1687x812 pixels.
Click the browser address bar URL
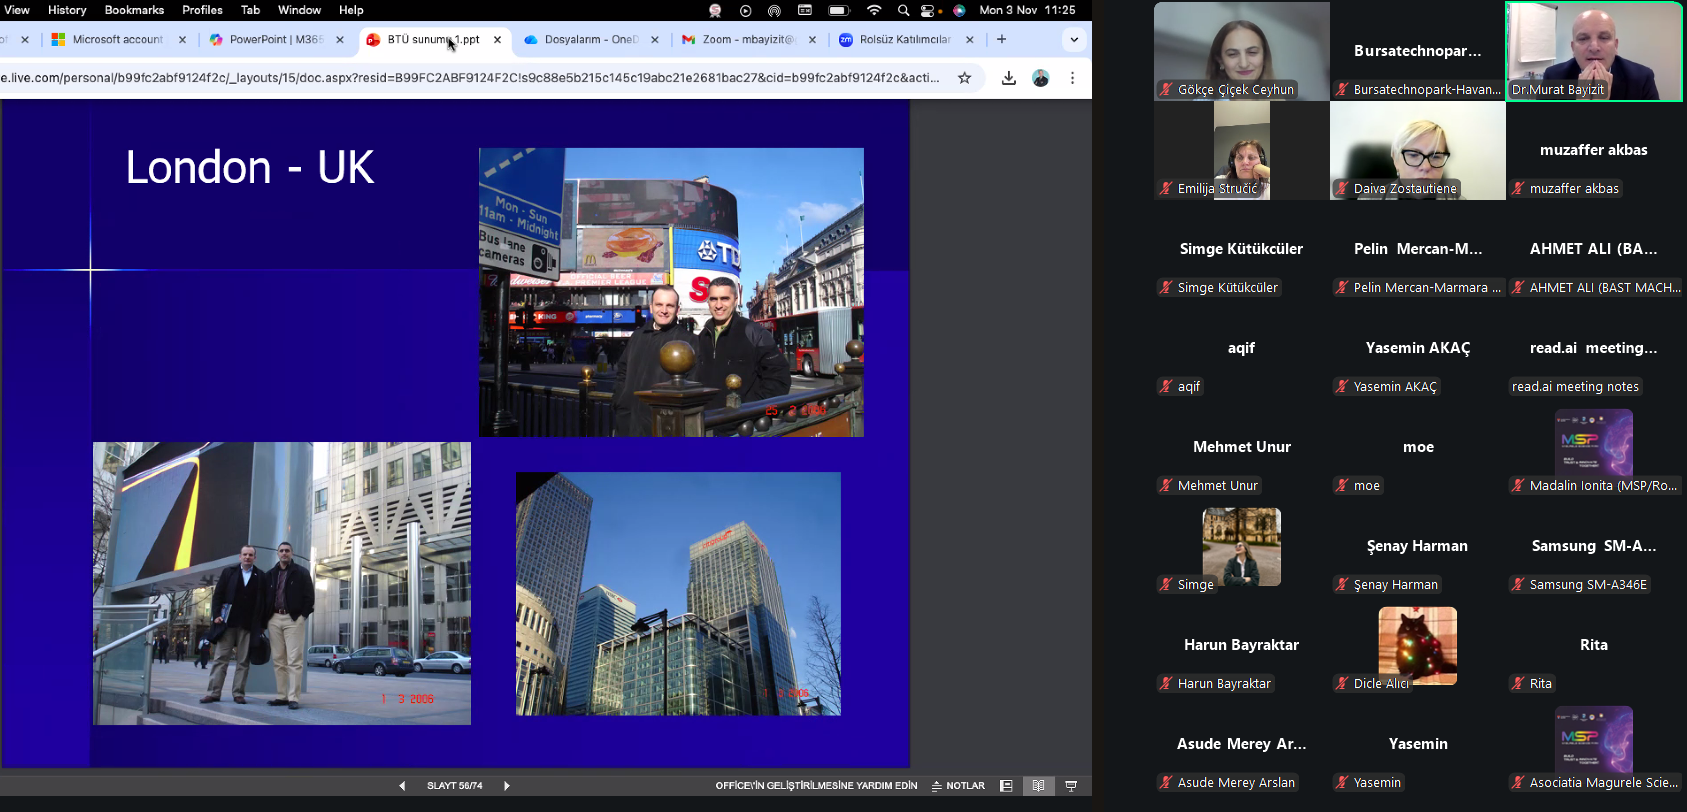(470, 78)
